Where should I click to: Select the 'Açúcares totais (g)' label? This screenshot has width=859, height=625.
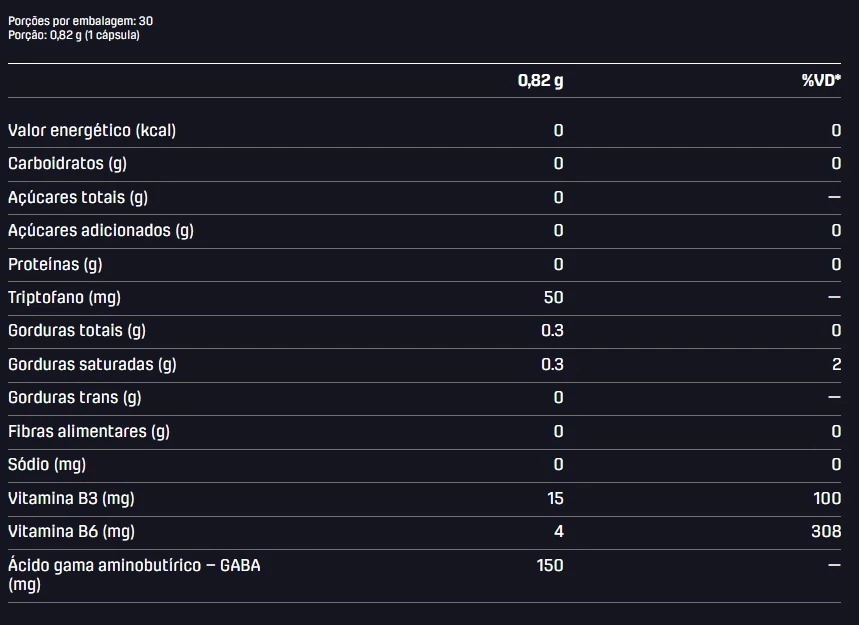78,197
